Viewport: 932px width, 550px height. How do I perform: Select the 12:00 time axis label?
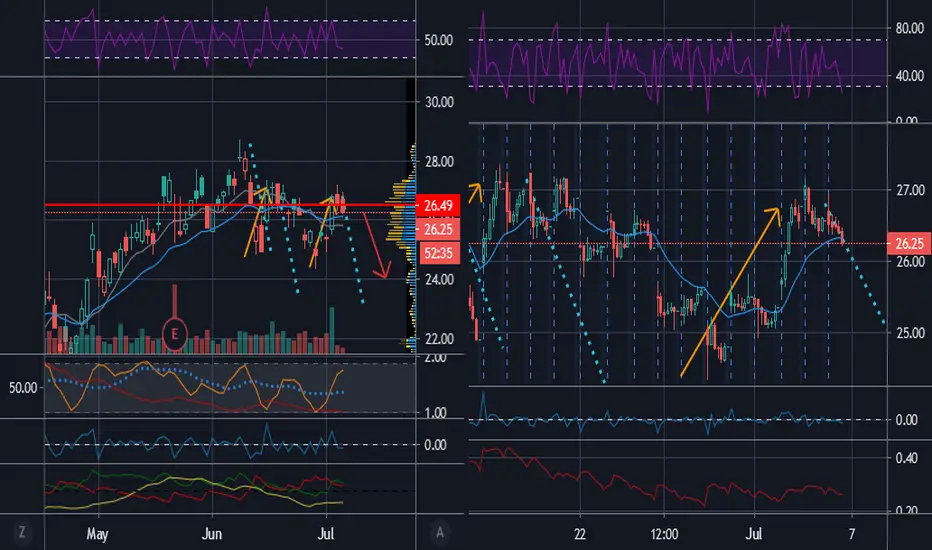[x=664, y=534]
